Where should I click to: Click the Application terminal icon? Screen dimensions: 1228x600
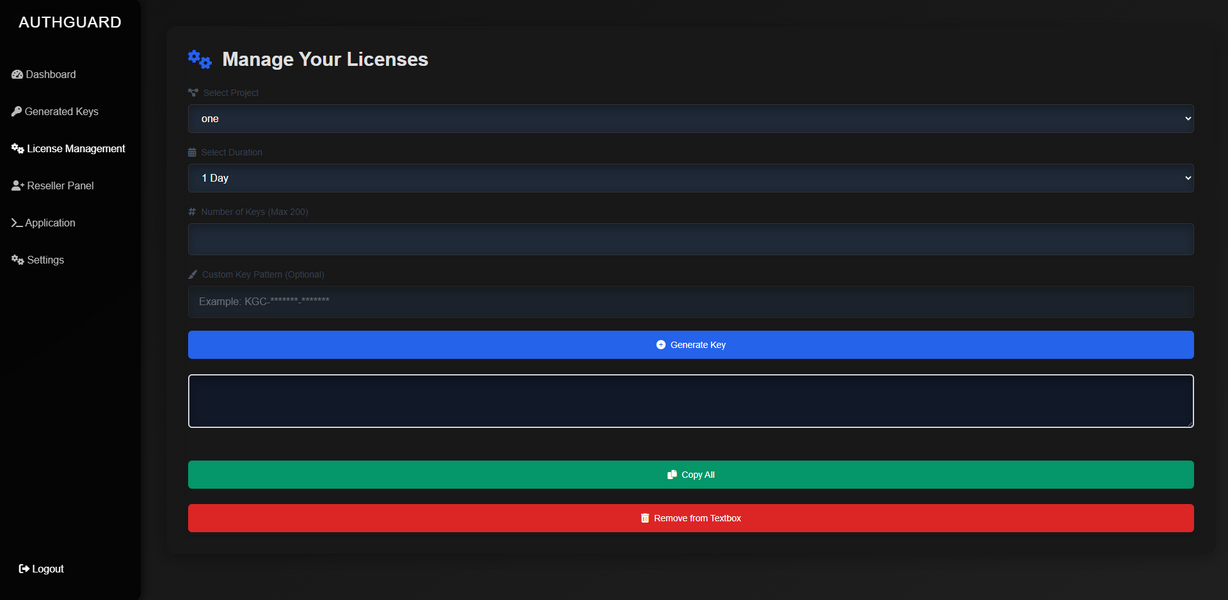[x=16, y=222]
